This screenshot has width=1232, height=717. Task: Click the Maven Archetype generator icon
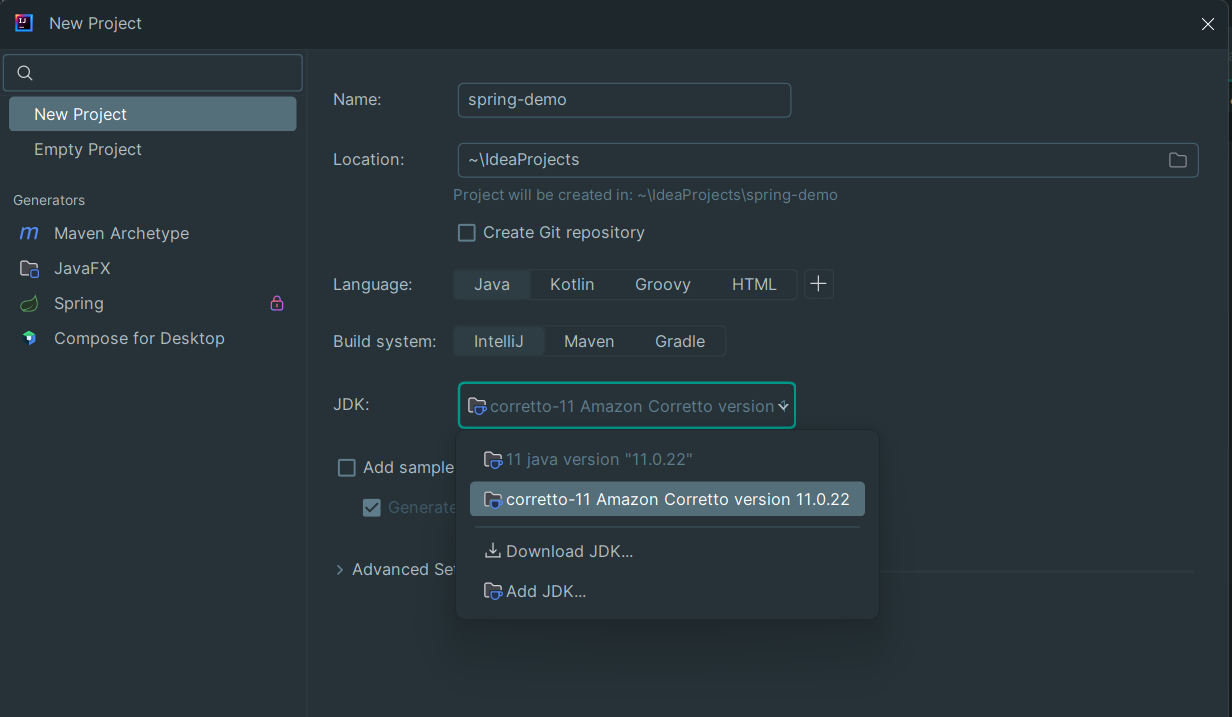tap(29, 233)
